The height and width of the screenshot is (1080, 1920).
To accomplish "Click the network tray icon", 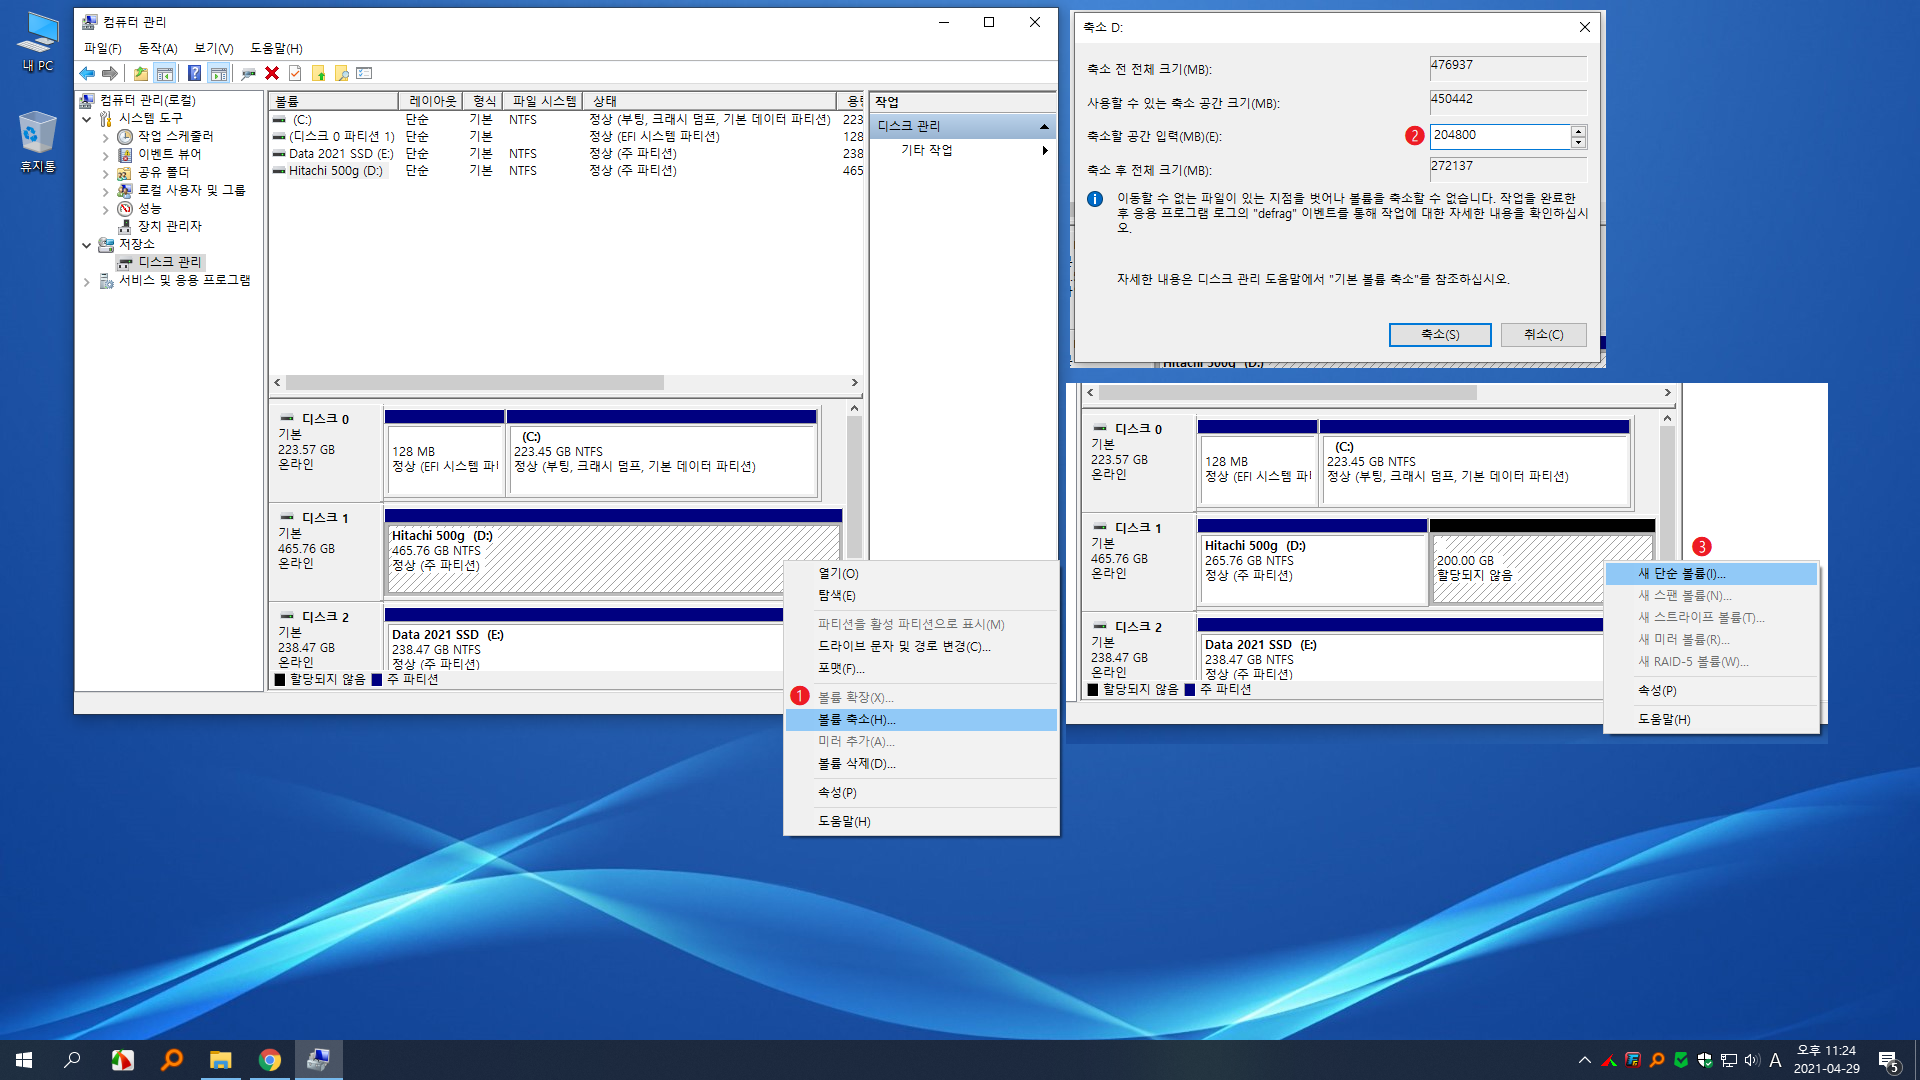I will click(1728, 1060).
